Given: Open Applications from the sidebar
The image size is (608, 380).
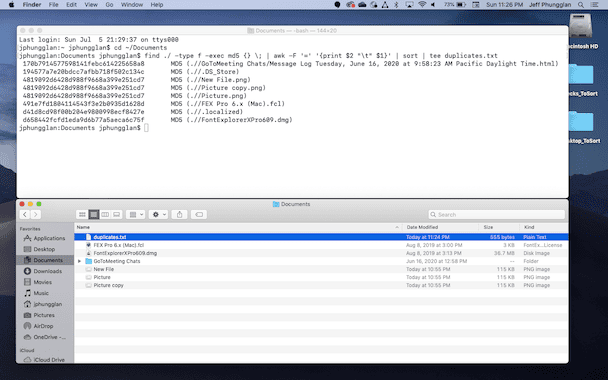Looking at the screenshot, I should [45, 238].
